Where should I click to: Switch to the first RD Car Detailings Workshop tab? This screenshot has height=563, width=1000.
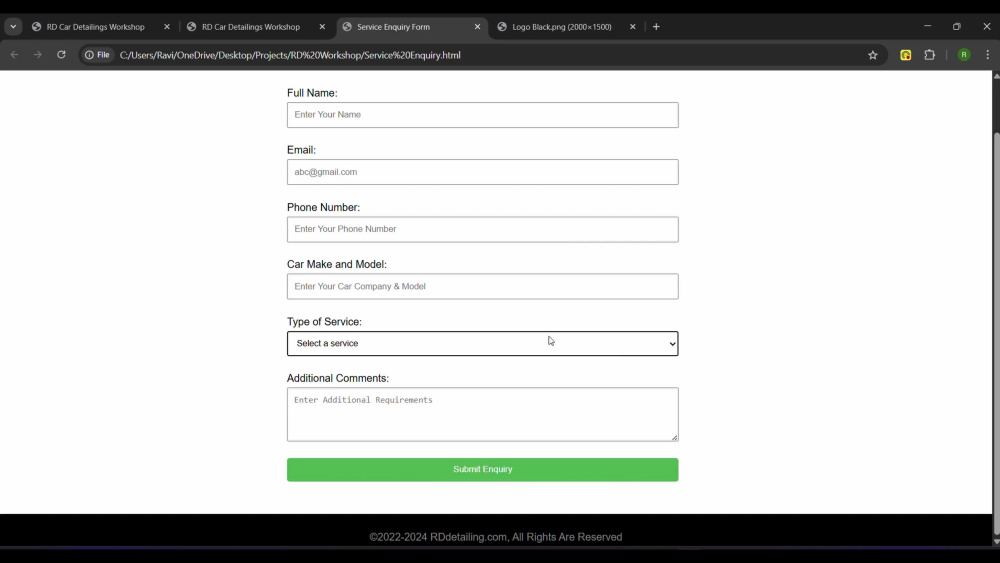click(95, 27)
